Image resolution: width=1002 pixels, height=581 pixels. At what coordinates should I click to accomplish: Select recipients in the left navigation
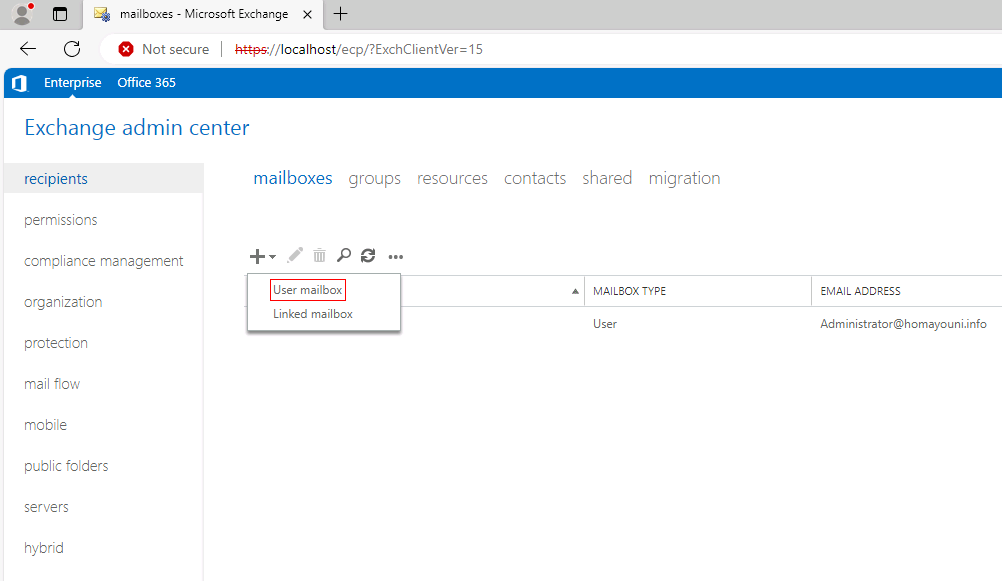point(104,178)
